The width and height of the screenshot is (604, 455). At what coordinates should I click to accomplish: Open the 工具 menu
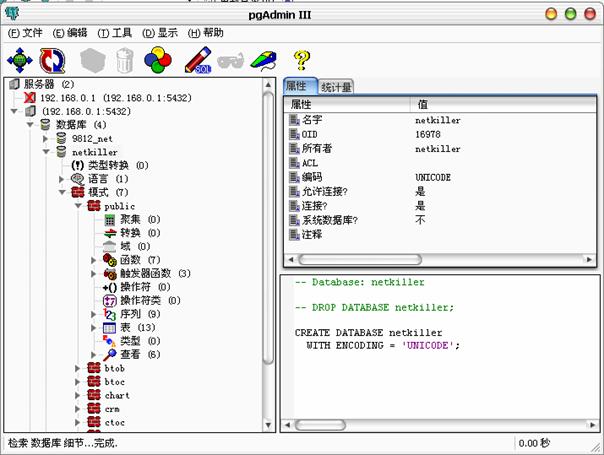(114, 33)
